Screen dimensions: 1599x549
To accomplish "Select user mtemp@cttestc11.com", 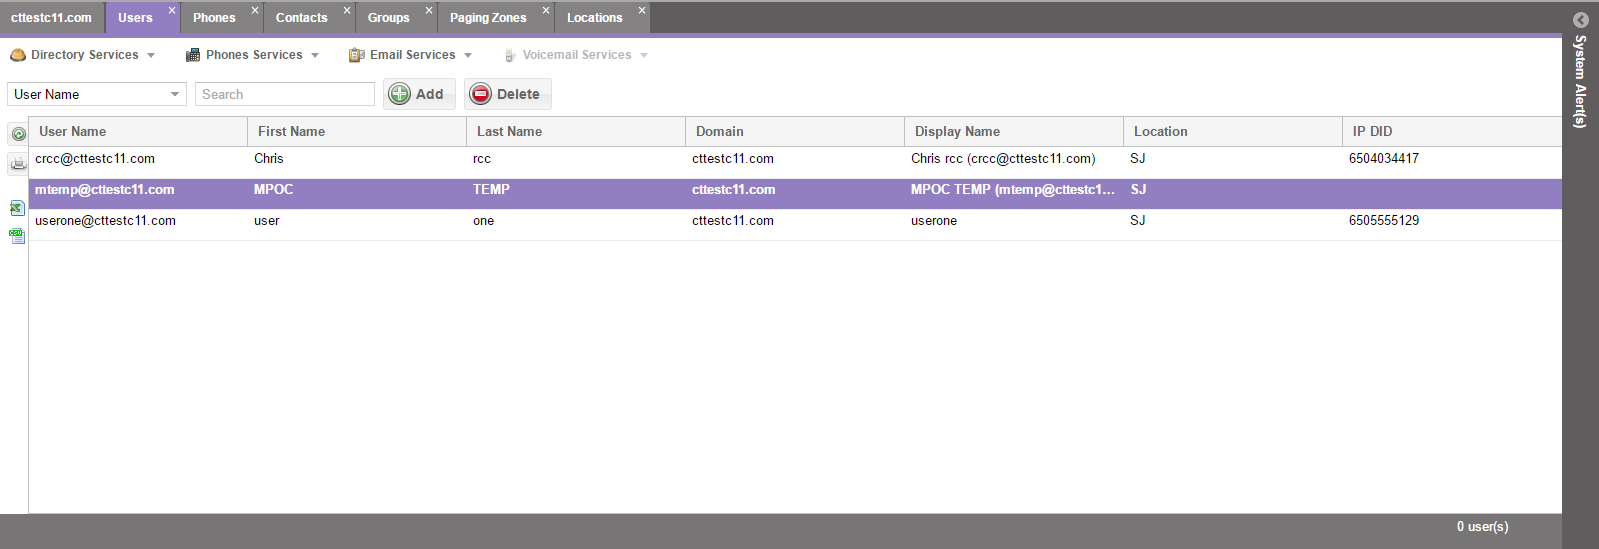I will (x=104, y=190).
